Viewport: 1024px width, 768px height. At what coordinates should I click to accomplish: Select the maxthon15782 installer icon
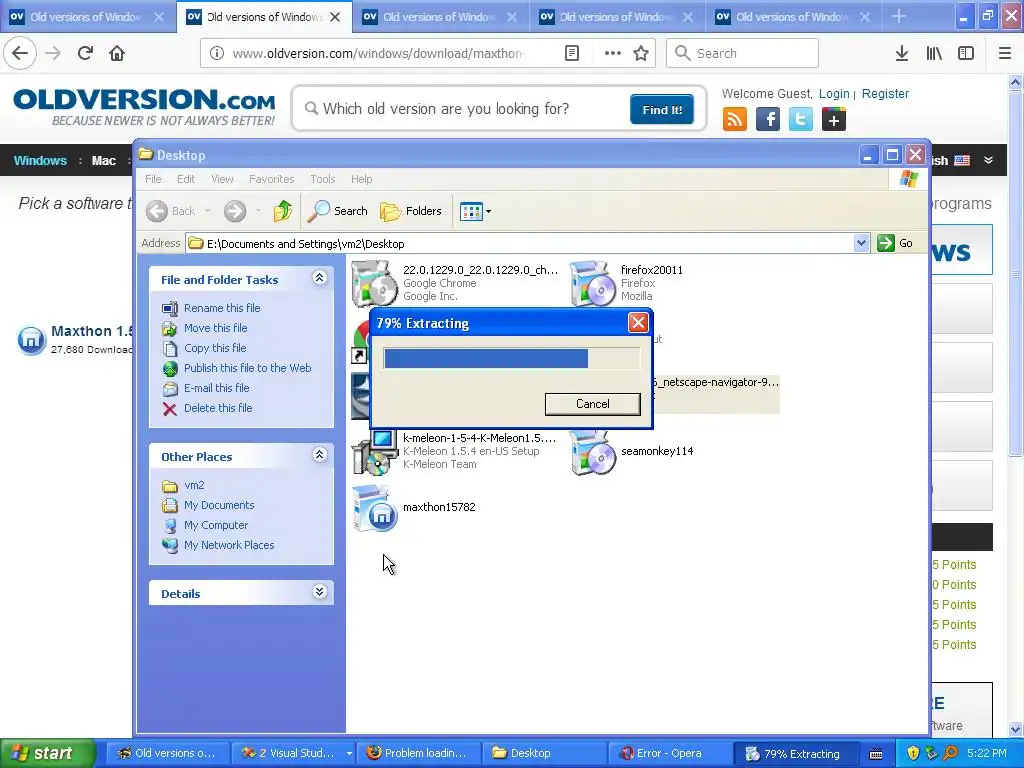(x=375, y=508)
